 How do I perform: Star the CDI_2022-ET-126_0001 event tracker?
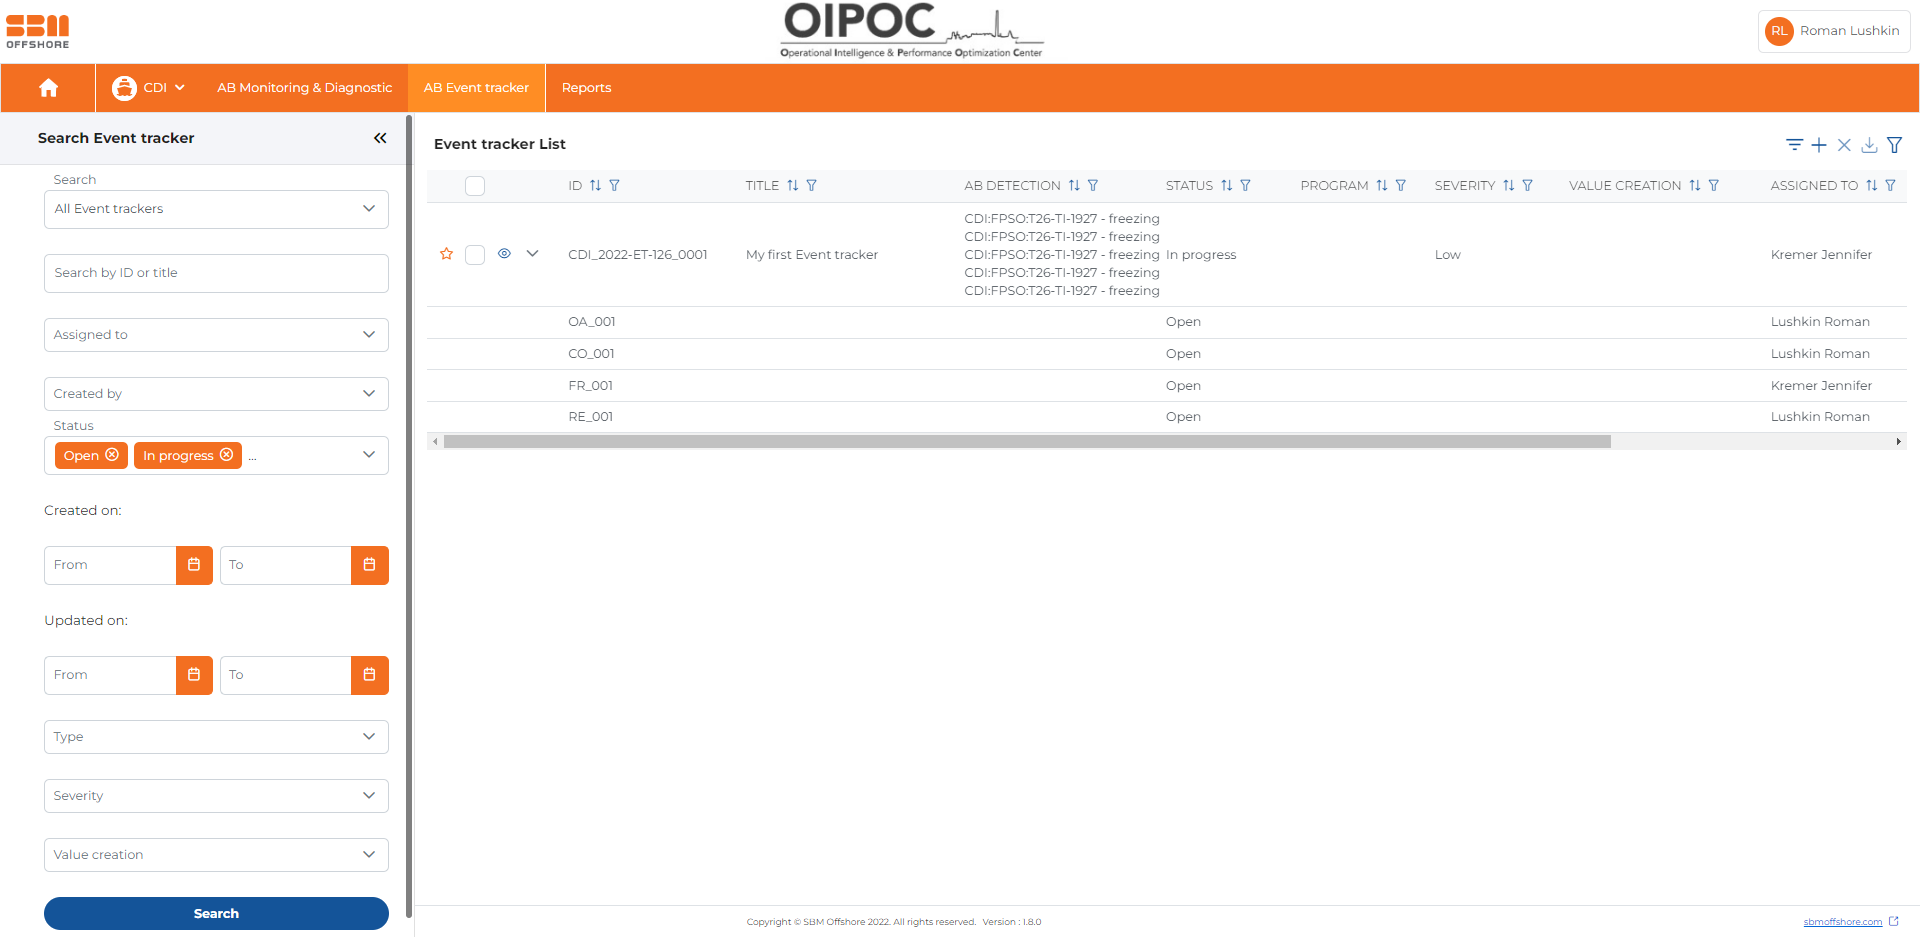coord(446,254)
